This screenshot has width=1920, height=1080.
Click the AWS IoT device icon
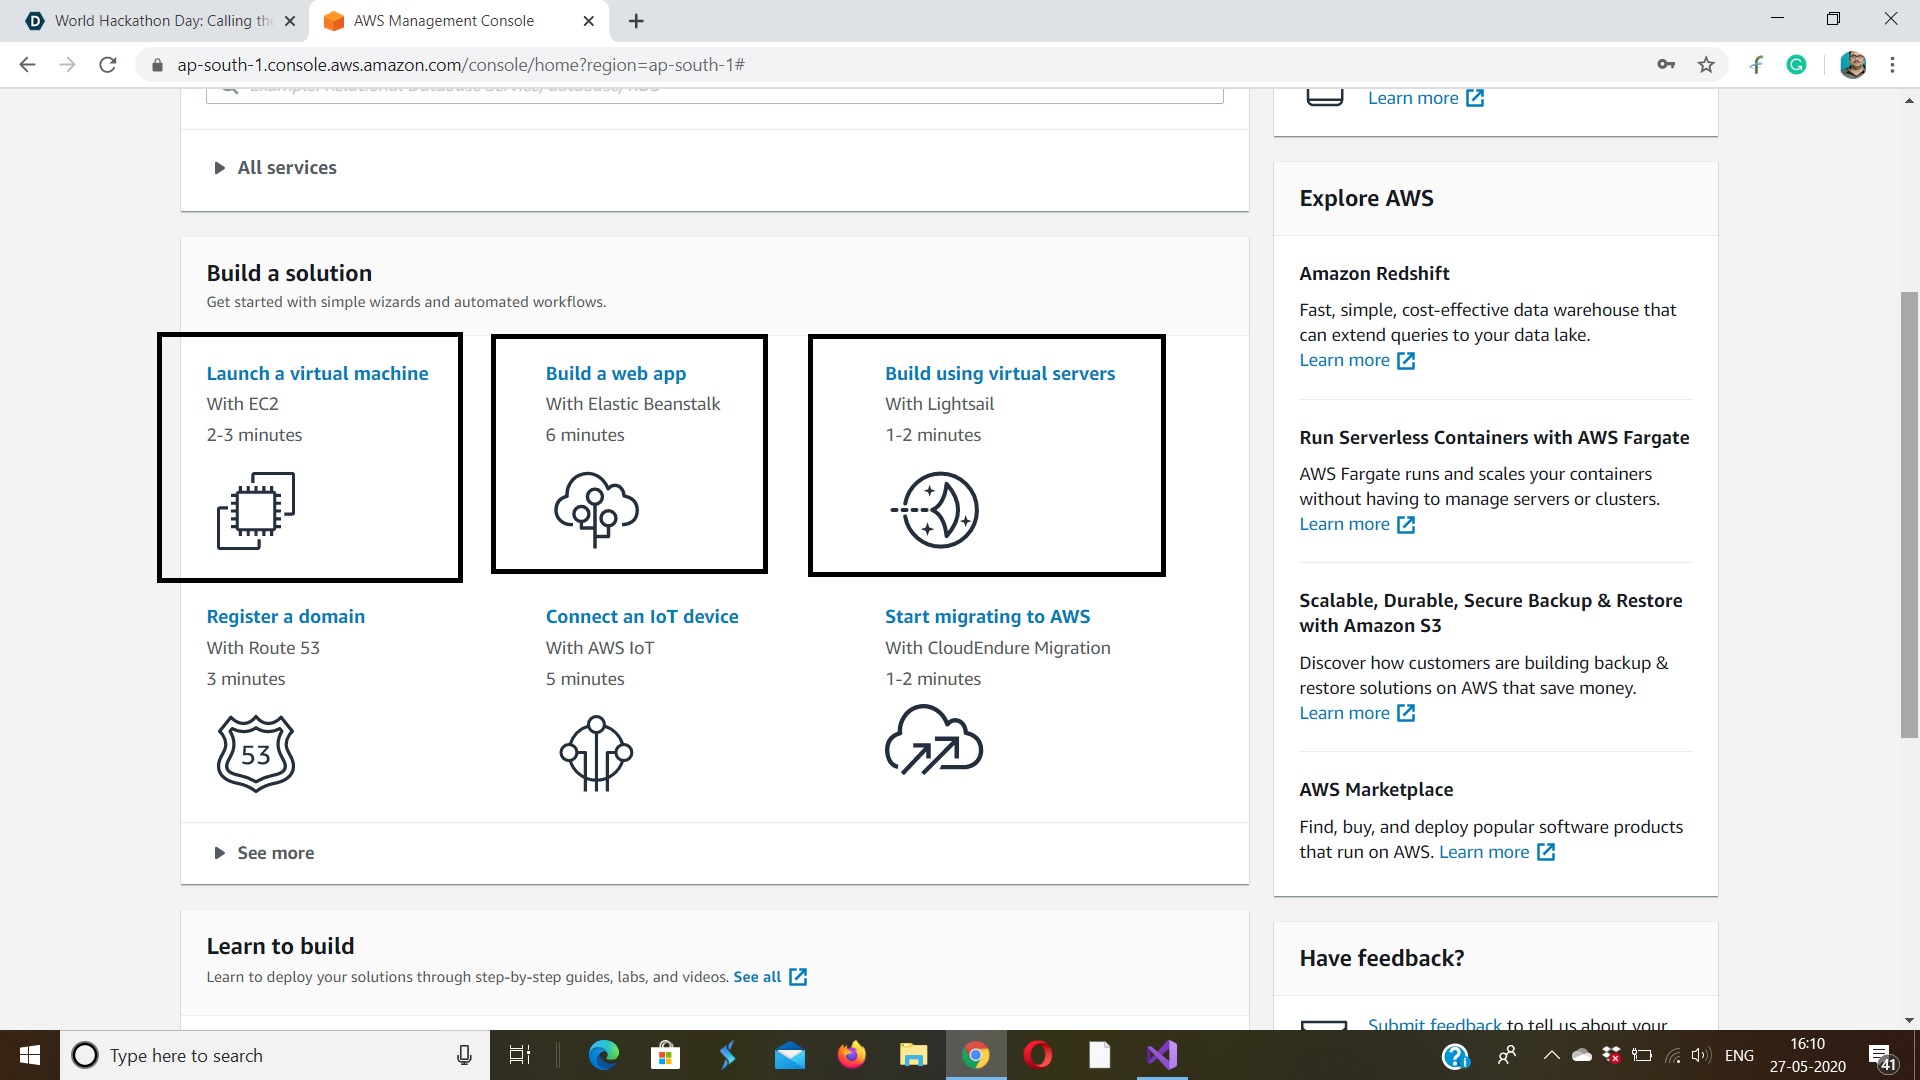tap(596, 753)
